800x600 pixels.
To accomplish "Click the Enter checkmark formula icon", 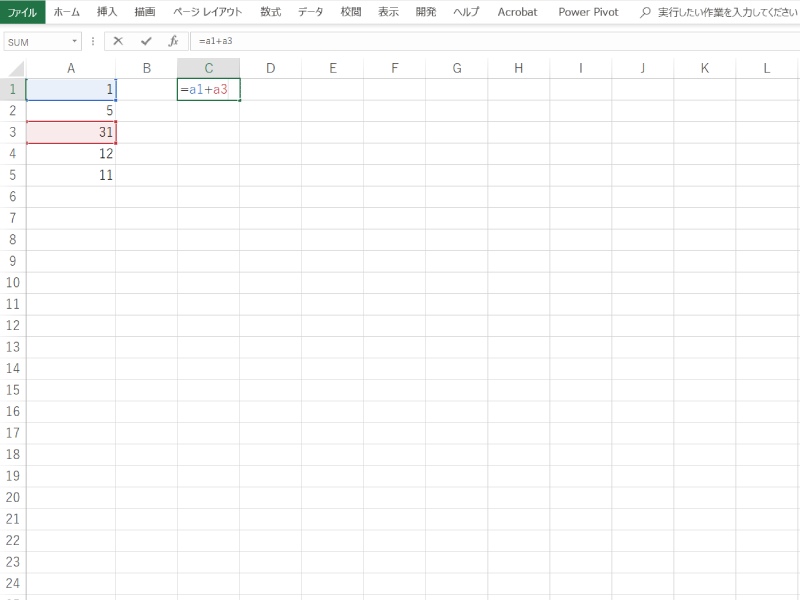I will [146, 41].
